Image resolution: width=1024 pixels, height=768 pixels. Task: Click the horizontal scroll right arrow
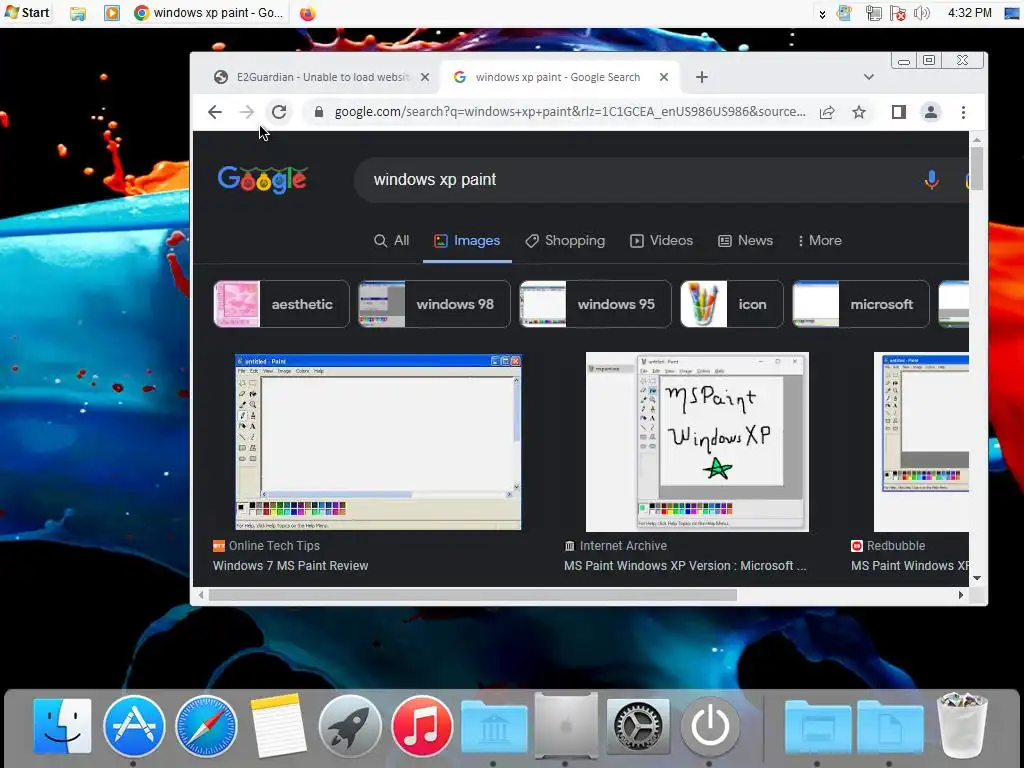(961, 595)
